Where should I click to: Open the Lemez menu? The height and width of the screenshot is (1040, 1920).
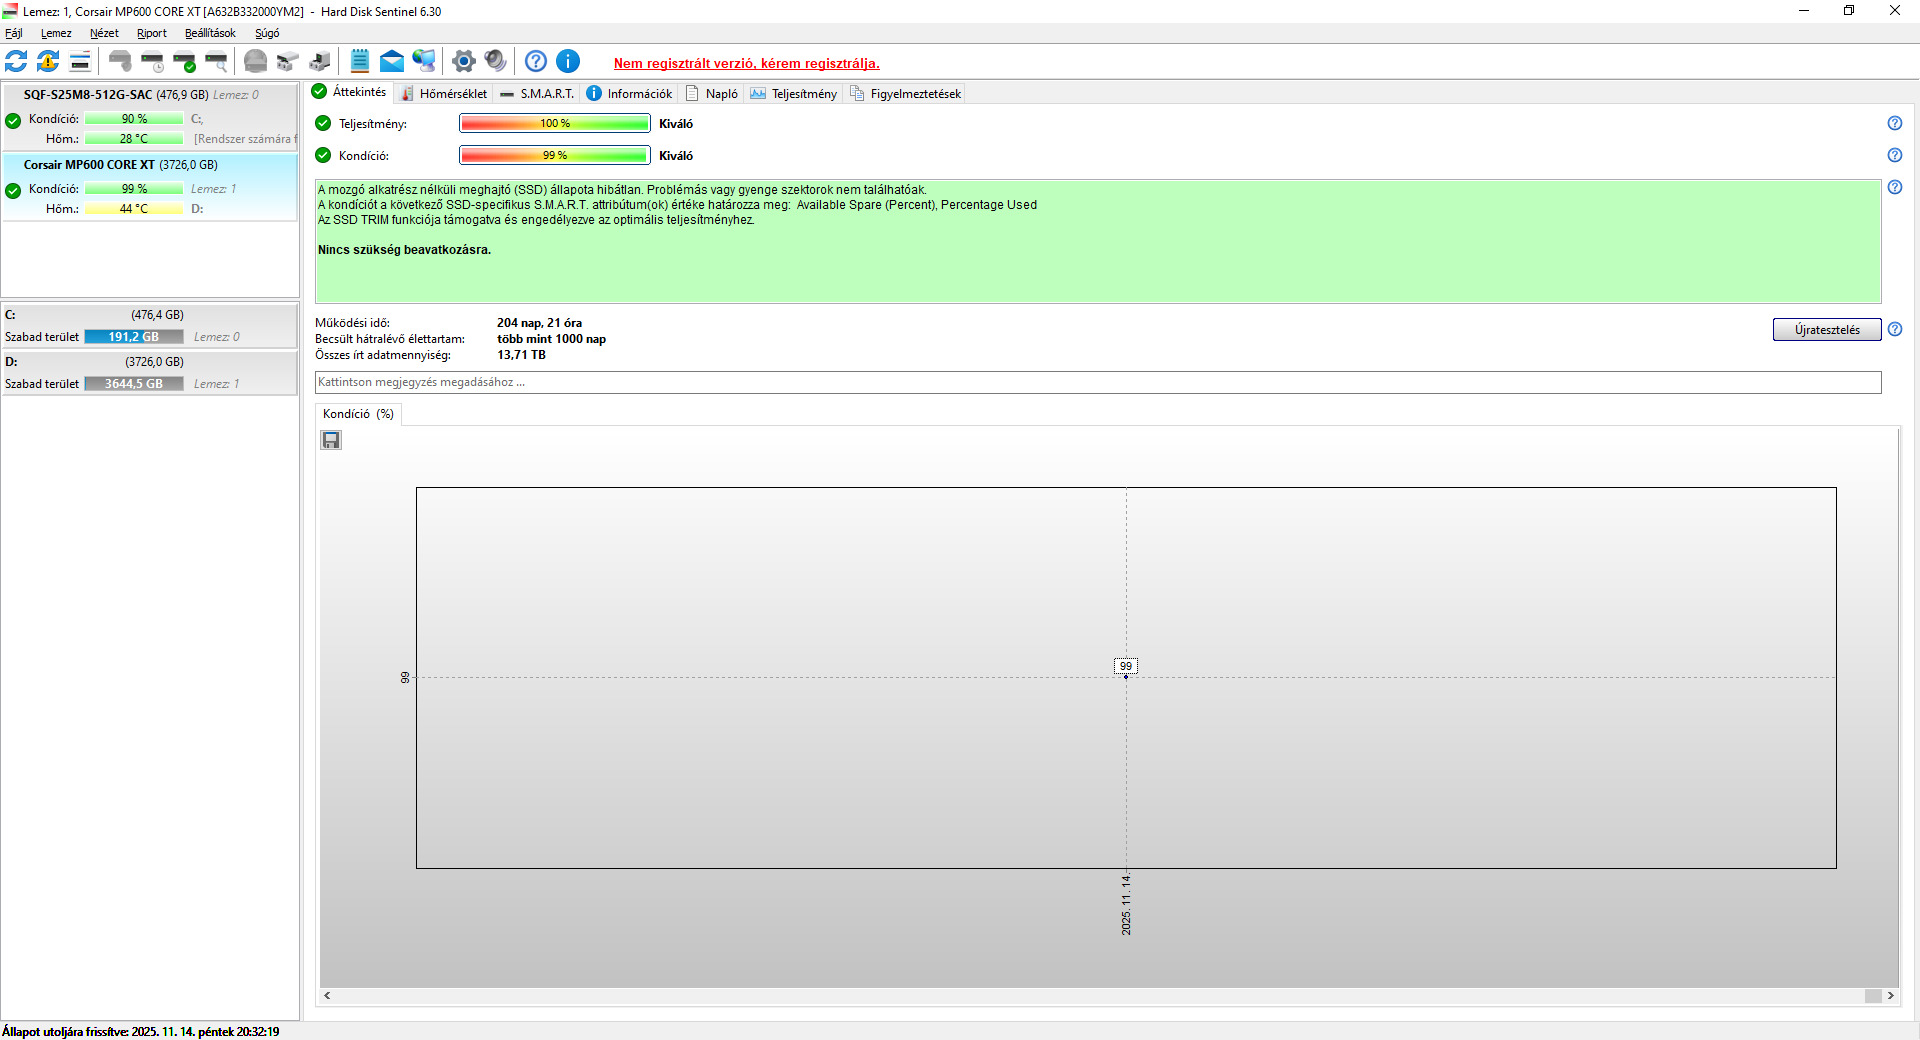point(56,33)
